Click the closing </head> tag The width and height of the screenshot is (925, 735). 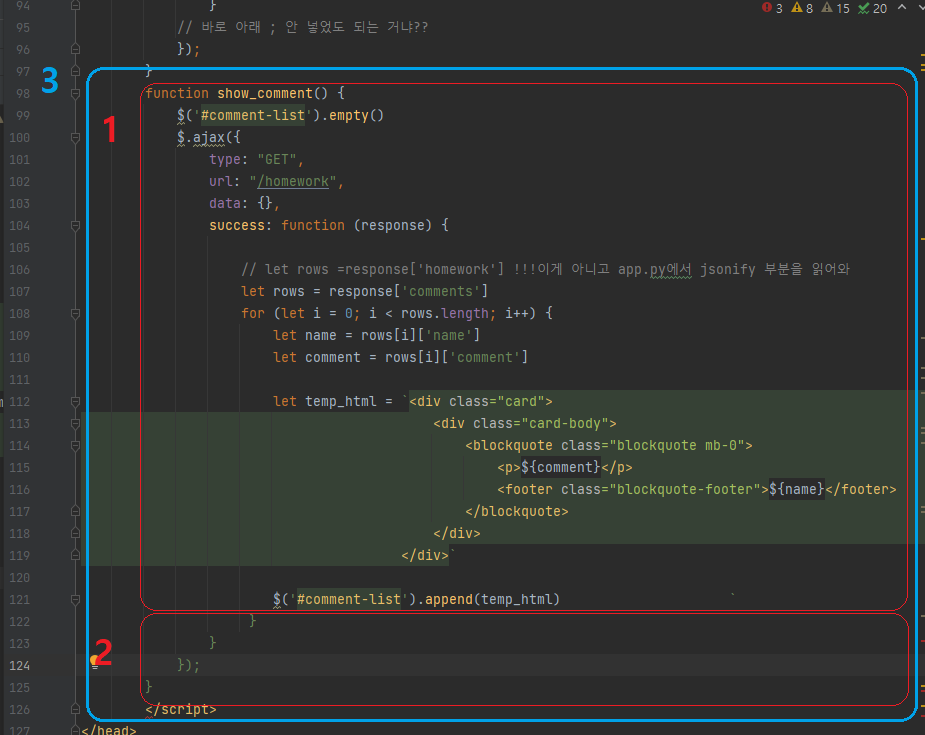coord(109,730)
